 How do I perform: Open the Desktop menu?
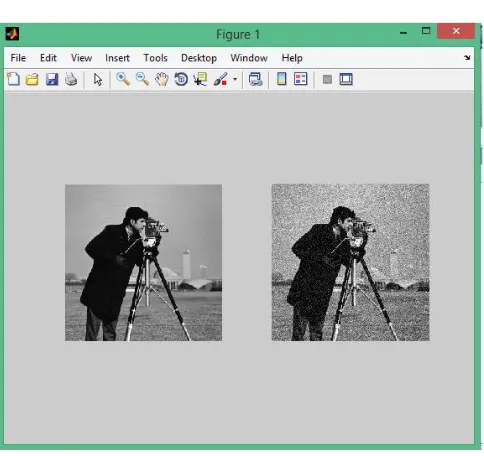point(199,58)
